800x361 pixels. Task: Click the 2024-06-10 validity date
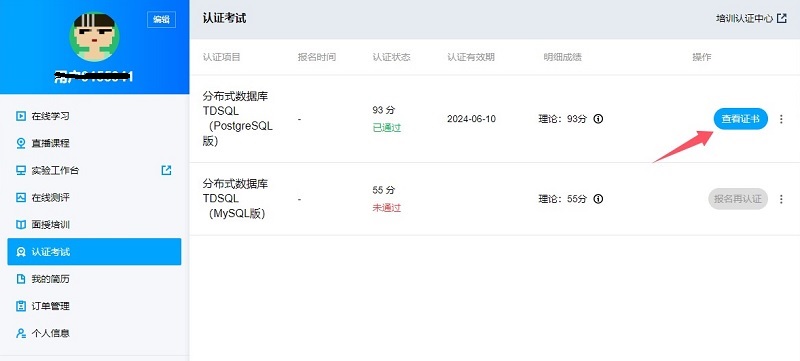click(471, 119)
